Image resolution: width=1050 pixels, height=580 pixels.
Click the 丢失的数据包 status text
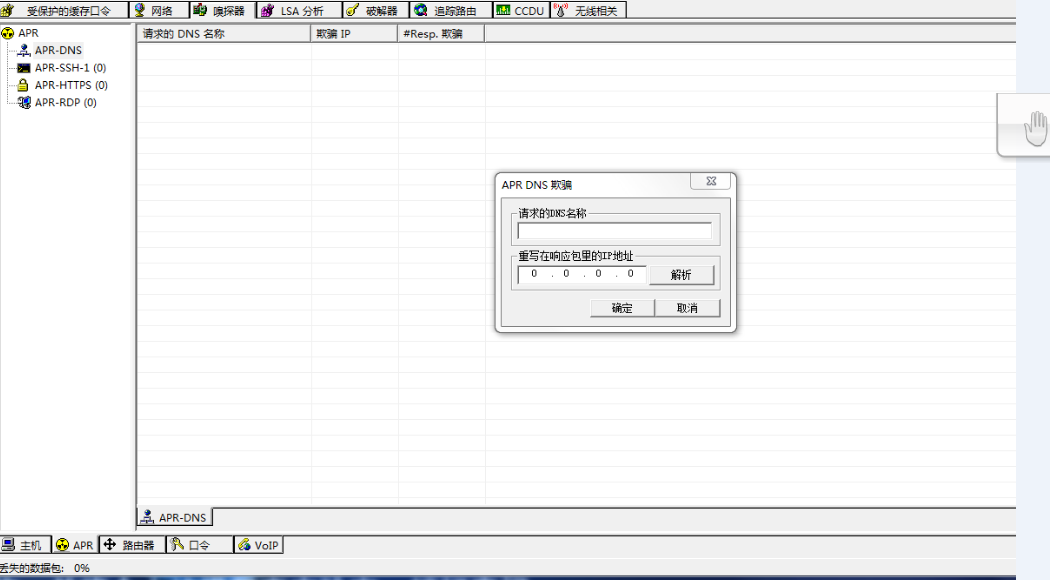(32, 568)
